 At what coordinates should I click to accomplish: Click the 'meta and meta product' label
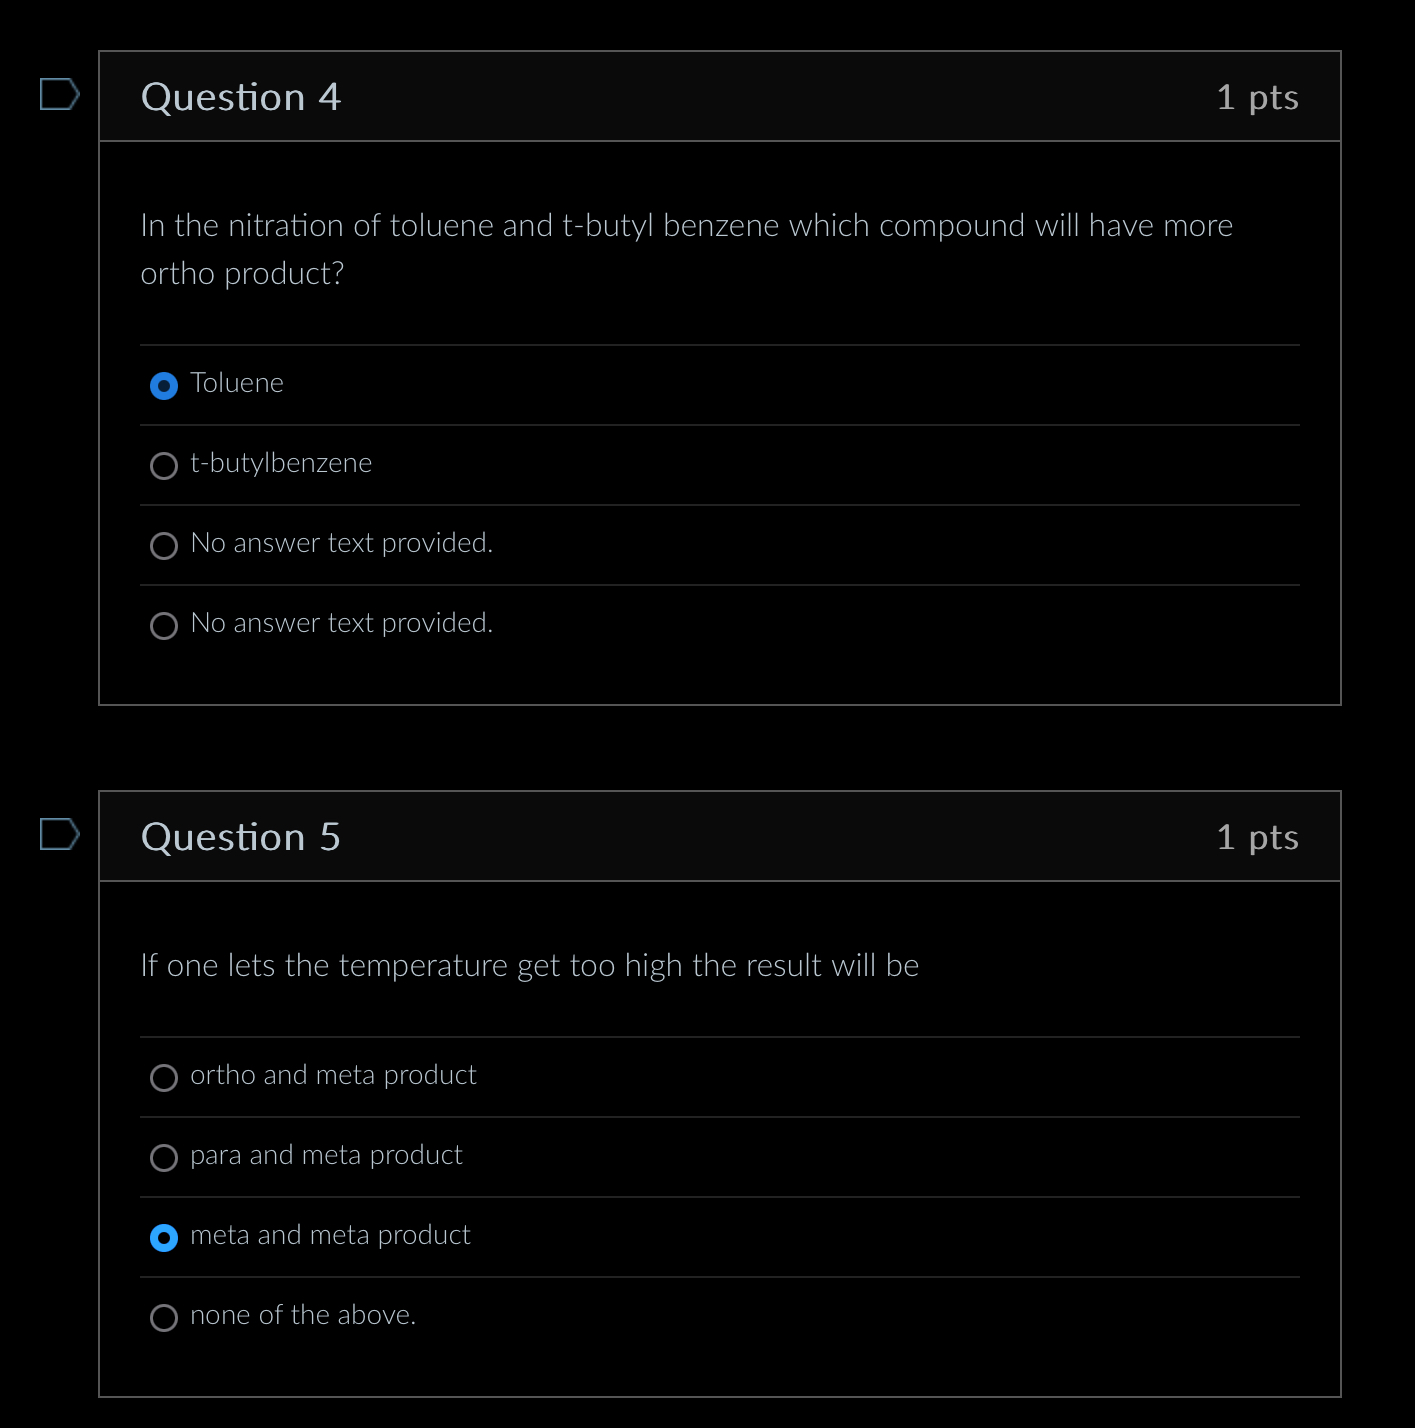tap(330, 1235)
